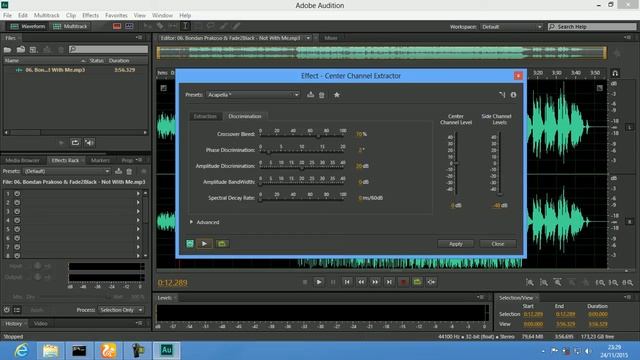This screenshot has width=640, height=360.
Task: Toggle auto-play in Files panel
Action: tap(89, 142)
